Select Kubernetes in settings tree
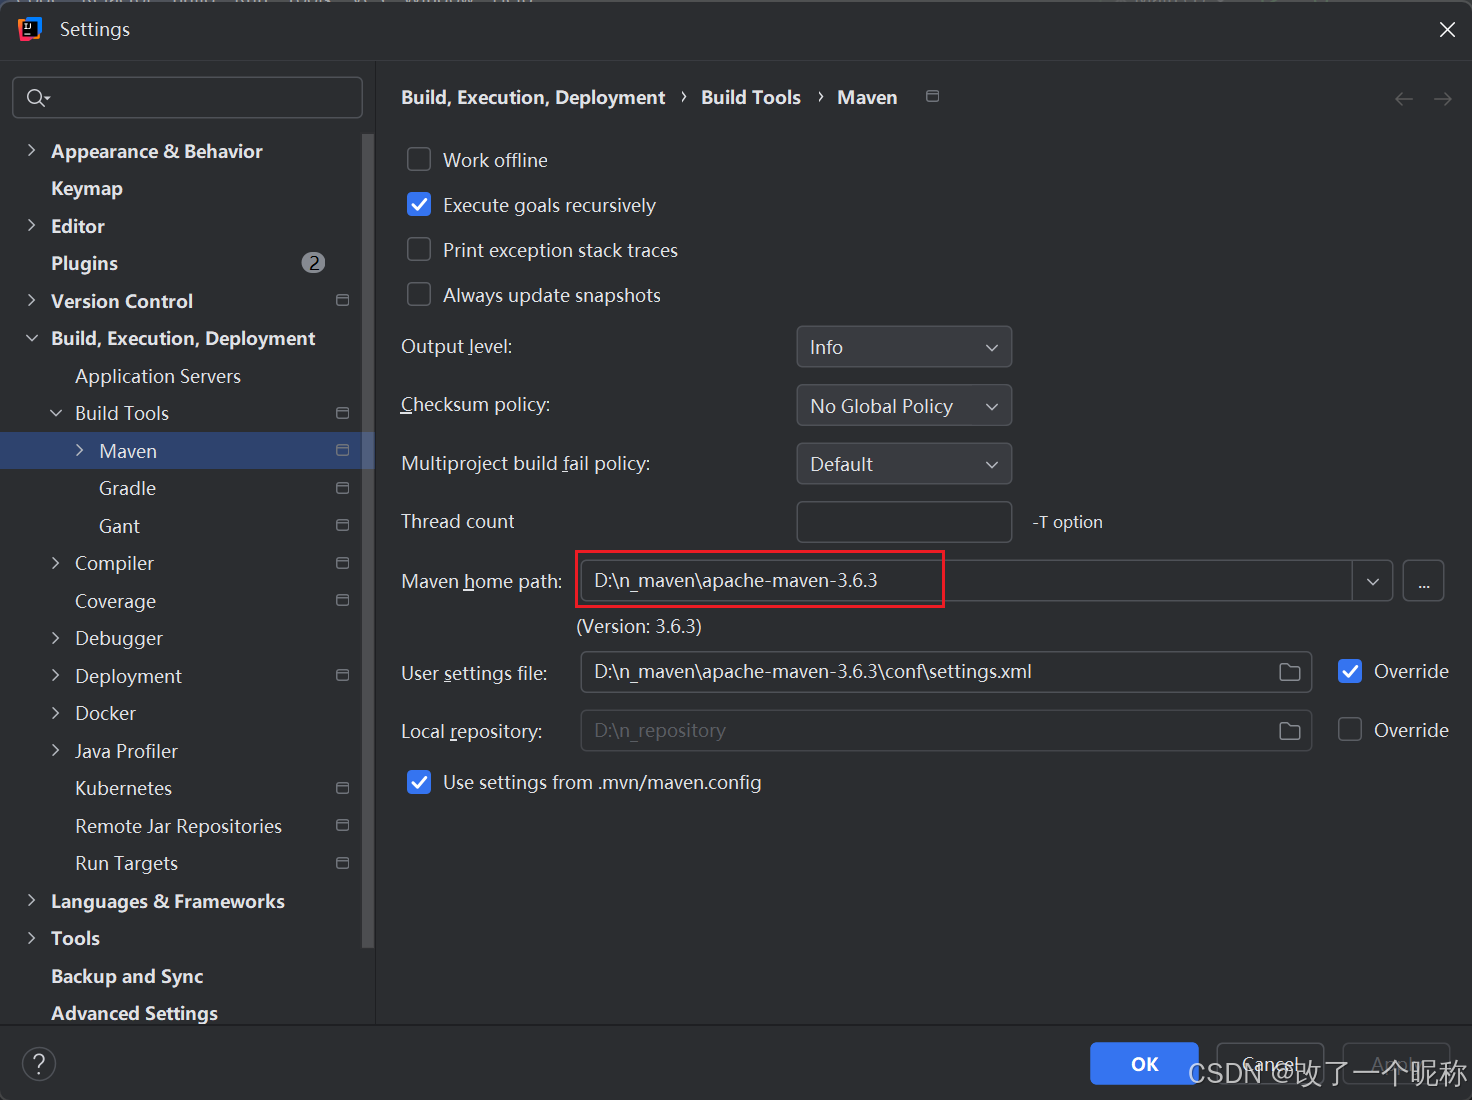The height and width of the screenshot is (1100, 1472). point(123,788)
